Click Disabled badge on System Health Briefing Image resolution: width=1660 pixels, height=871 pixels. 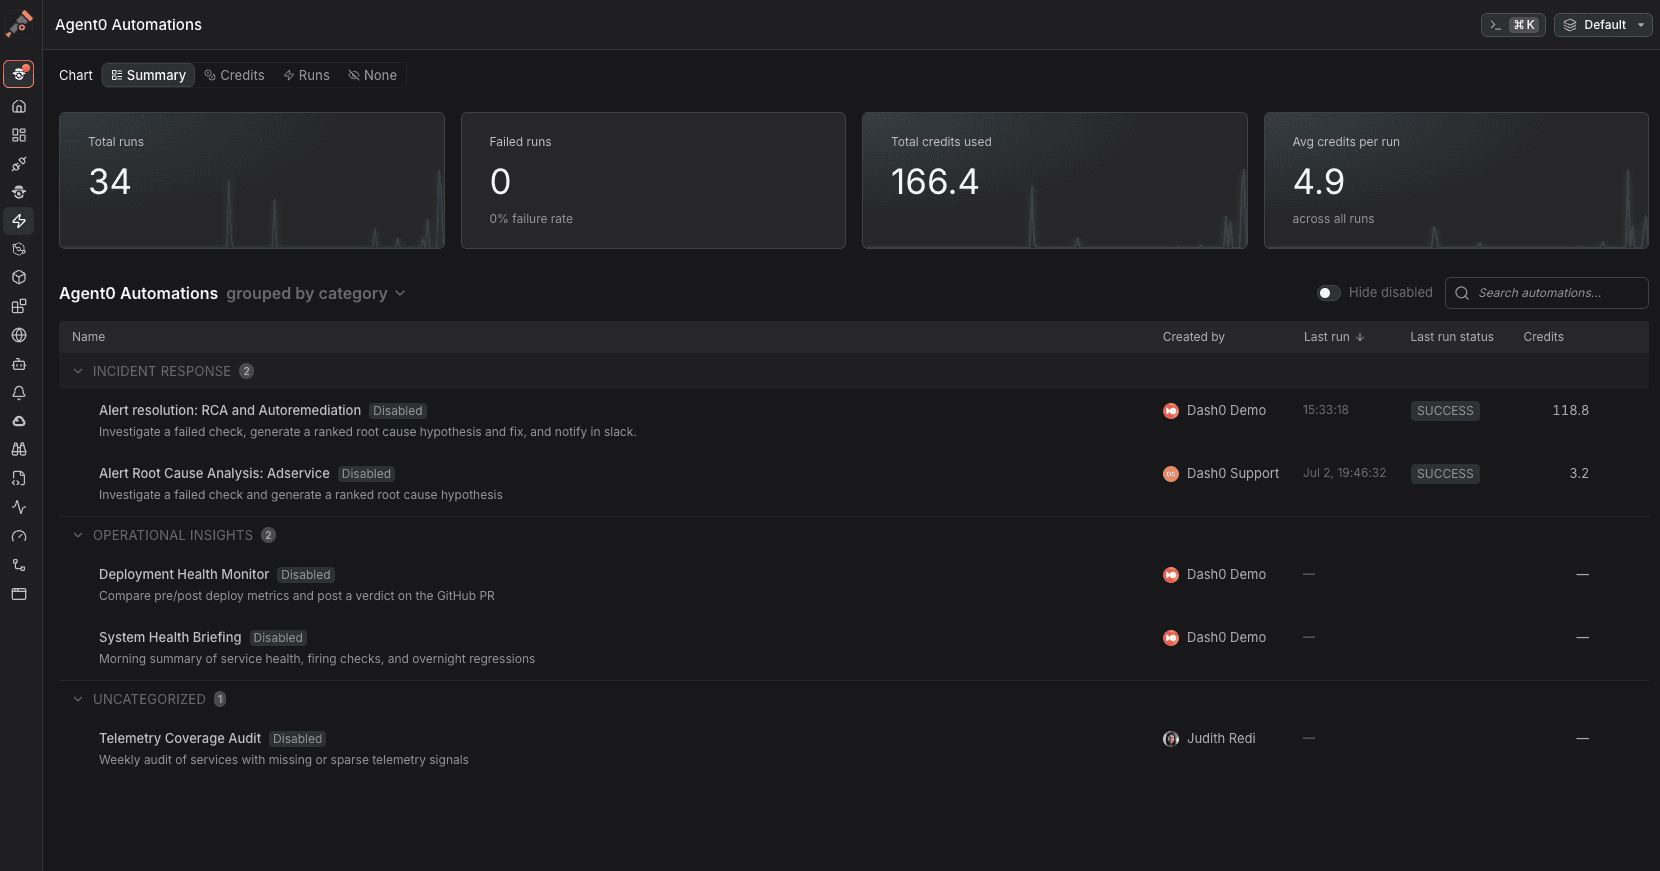point(278,638)
